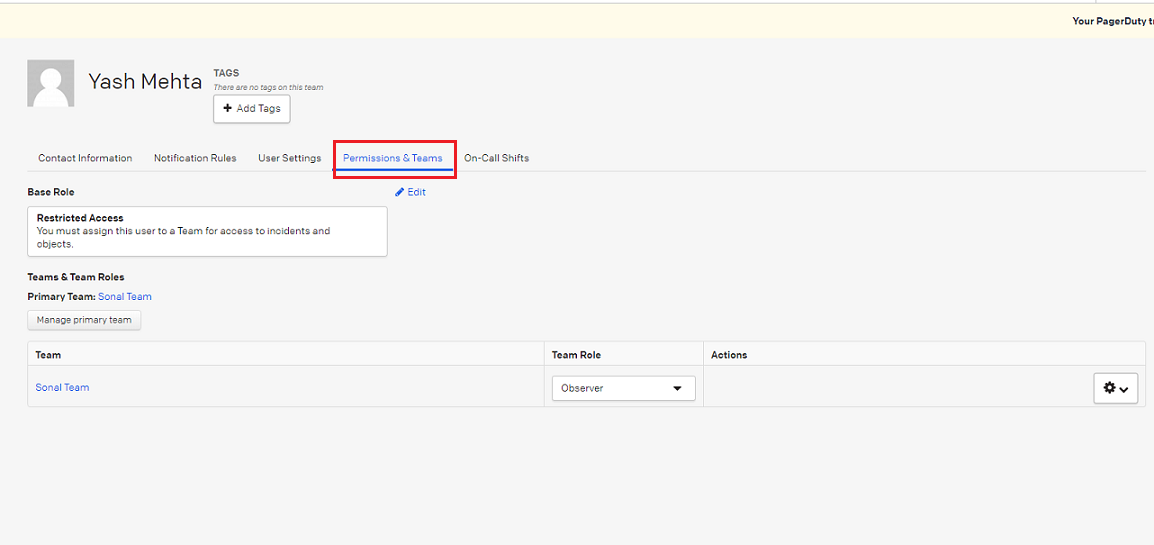Click the pencil Edit link for Base Role
Image resolution: width=1154 pixels, height=545 pixels.
pos(410,192)
